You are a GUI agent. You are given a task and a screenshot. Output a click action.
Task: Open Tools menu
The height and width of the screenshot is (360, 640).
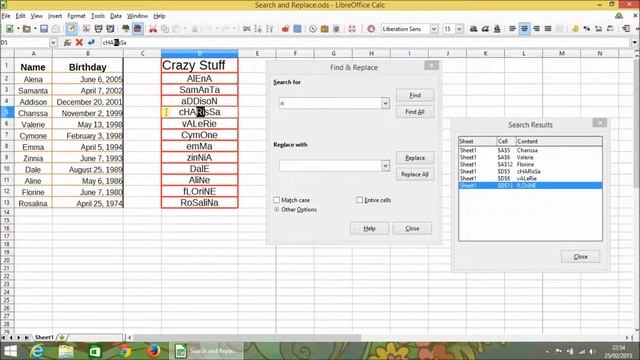point(98,16)
